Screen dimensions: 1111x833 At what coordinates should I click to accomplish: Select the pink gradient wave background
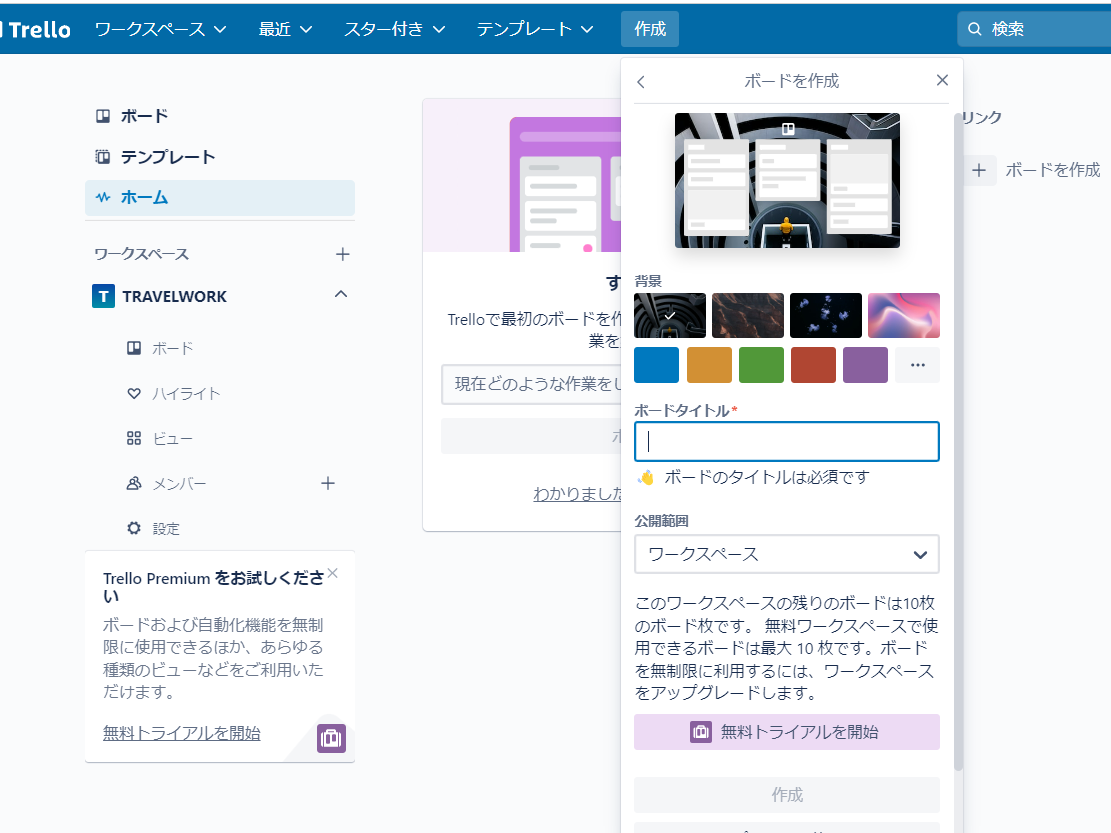coord(903,315)
